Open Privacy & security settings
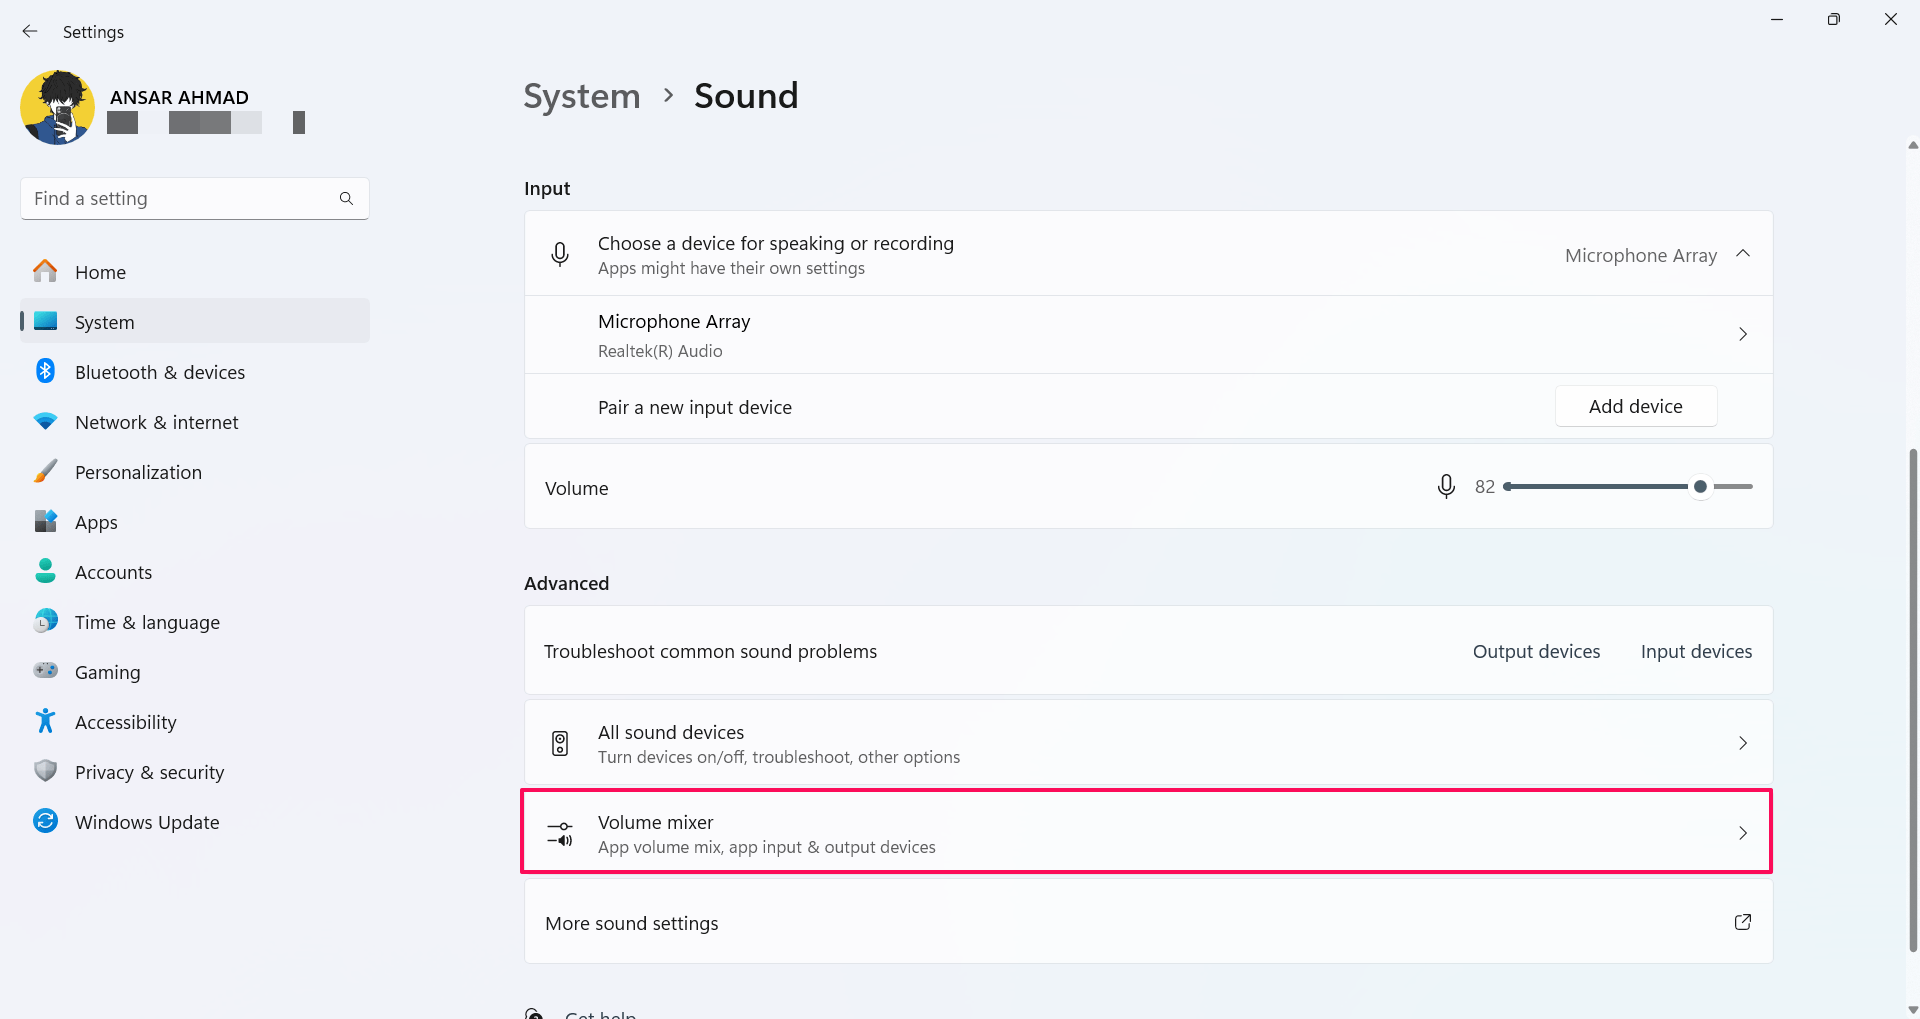The image size is (1920, 1019). (x=195, y=772)
